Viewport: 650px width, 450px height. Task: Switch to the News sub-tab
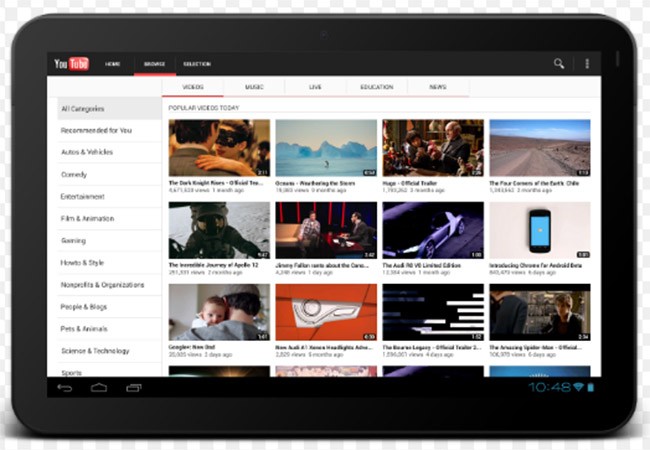438,87
